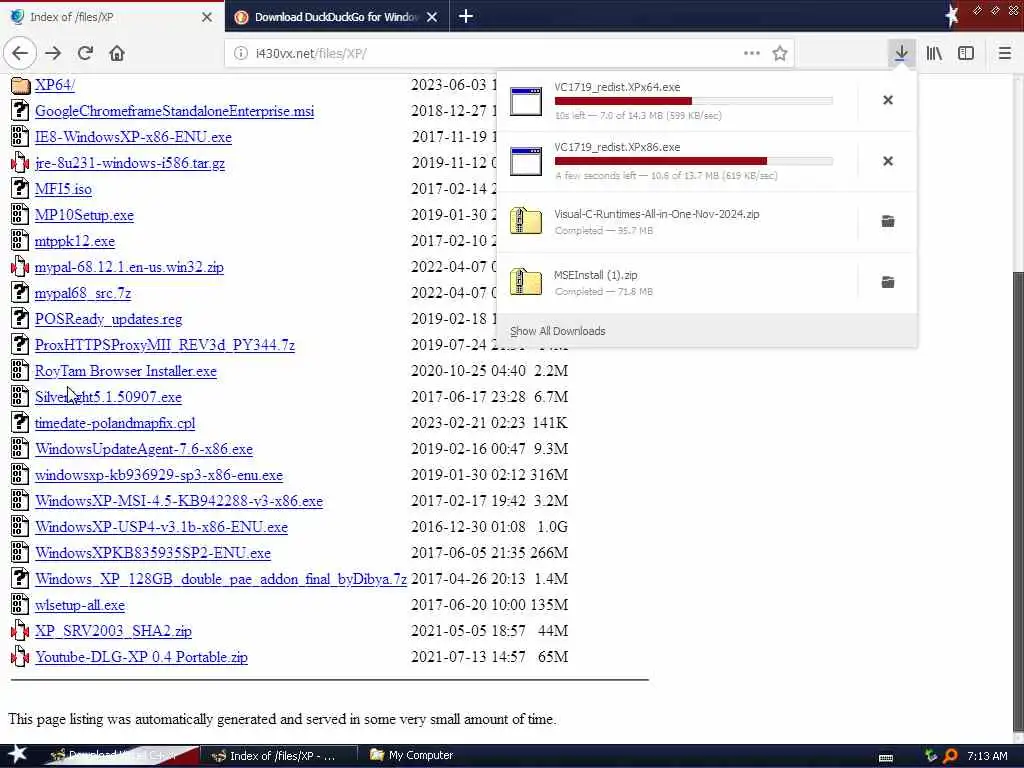Screen dimensions: 1024x768
Task: Click the 7:13 AM taskbar clock
Action: (x=987, y=756)
